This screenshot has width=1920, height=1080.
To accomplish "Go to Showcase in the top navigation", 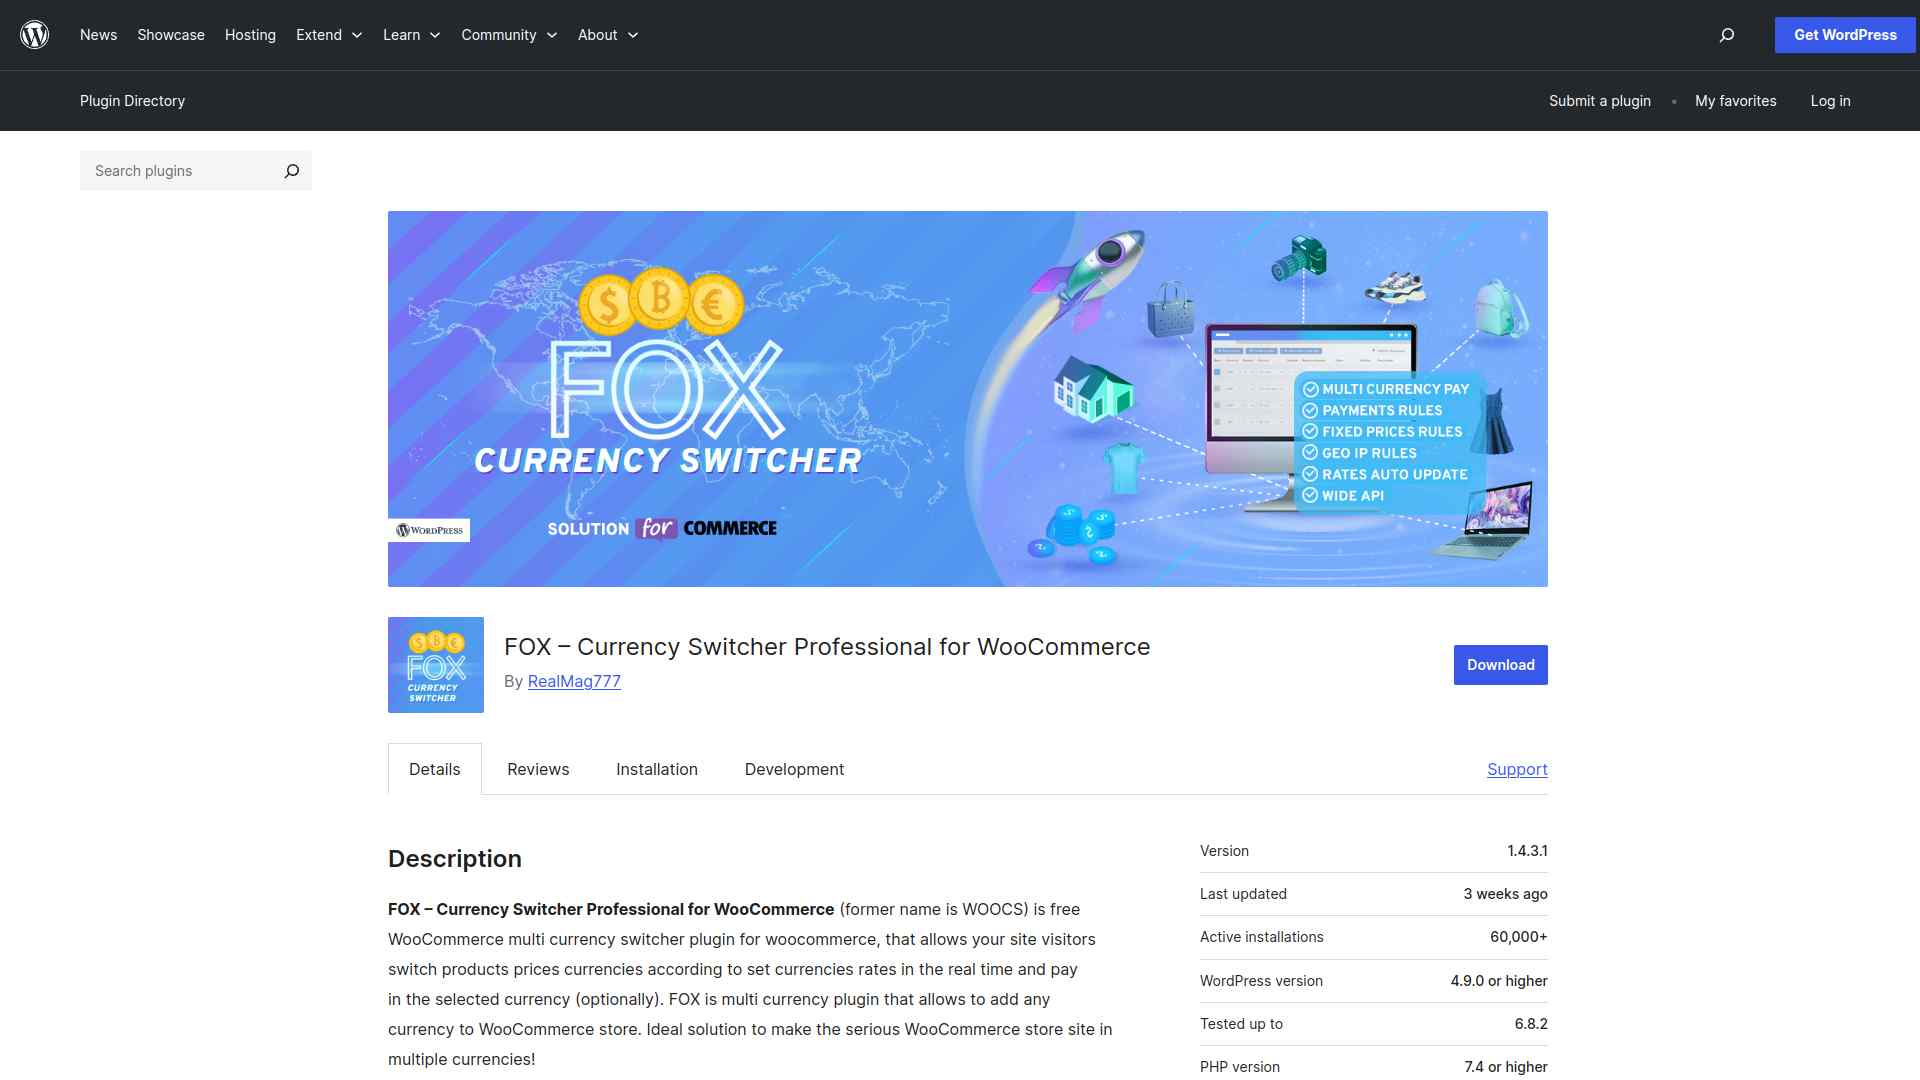I will click(x=171, y=35).
